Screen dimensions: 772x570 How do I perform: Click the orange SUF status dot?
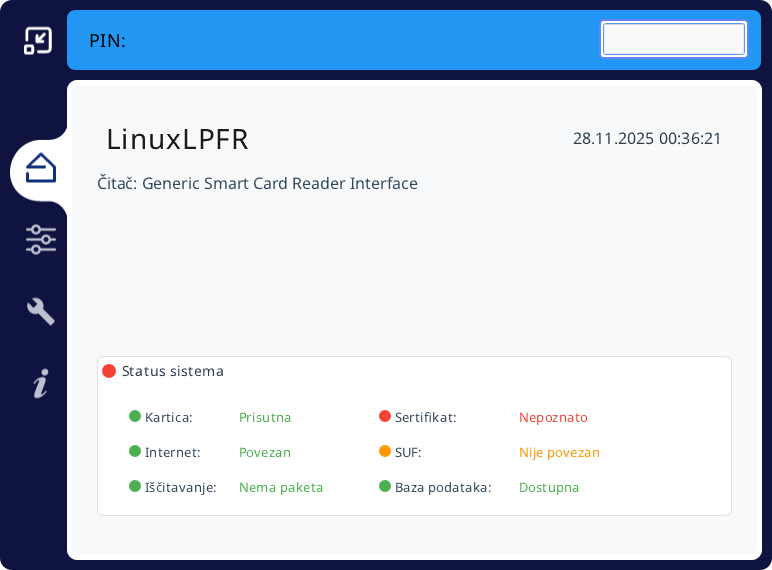pos(385,452)
